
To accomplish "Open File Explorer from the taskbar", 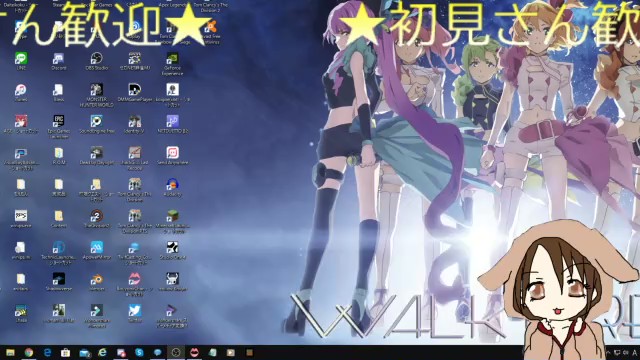I will pos(10,353).
